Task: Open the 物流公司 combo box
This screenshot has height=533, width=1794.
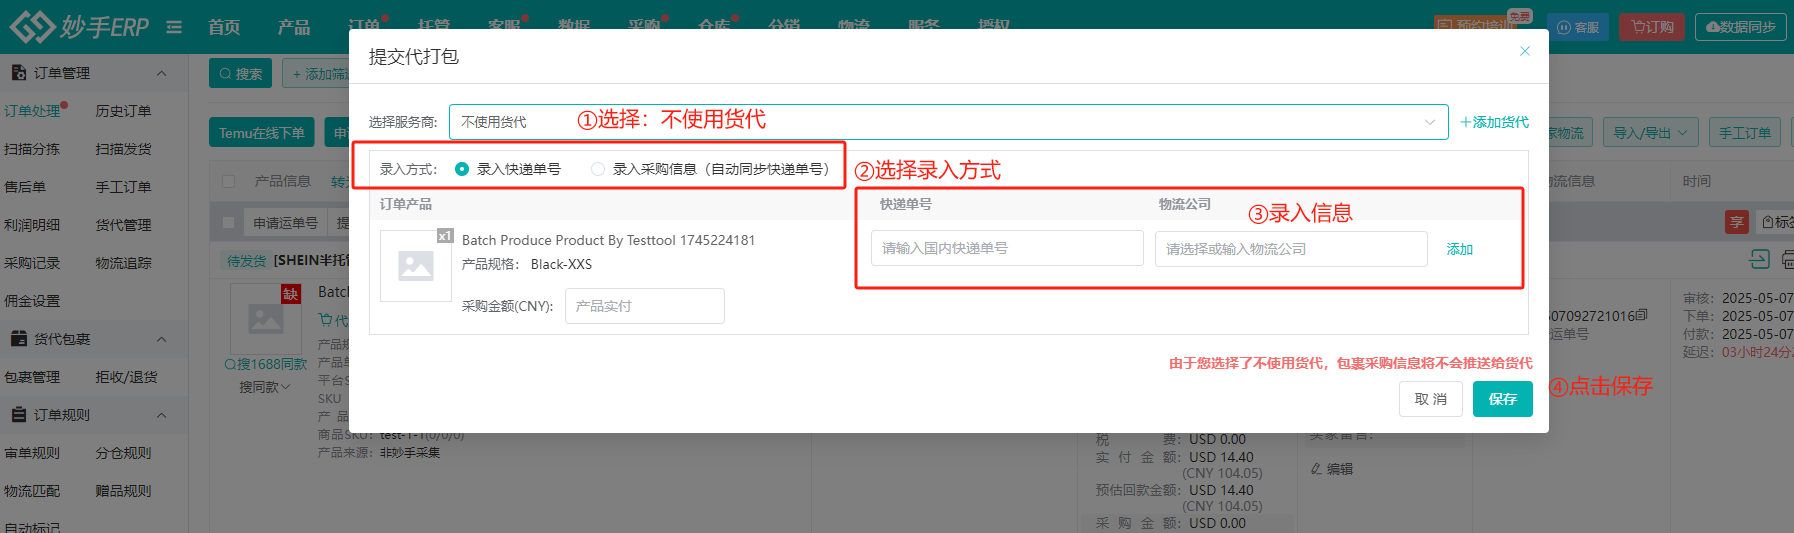Action: pyautogui.click(x=1291, y=249)
